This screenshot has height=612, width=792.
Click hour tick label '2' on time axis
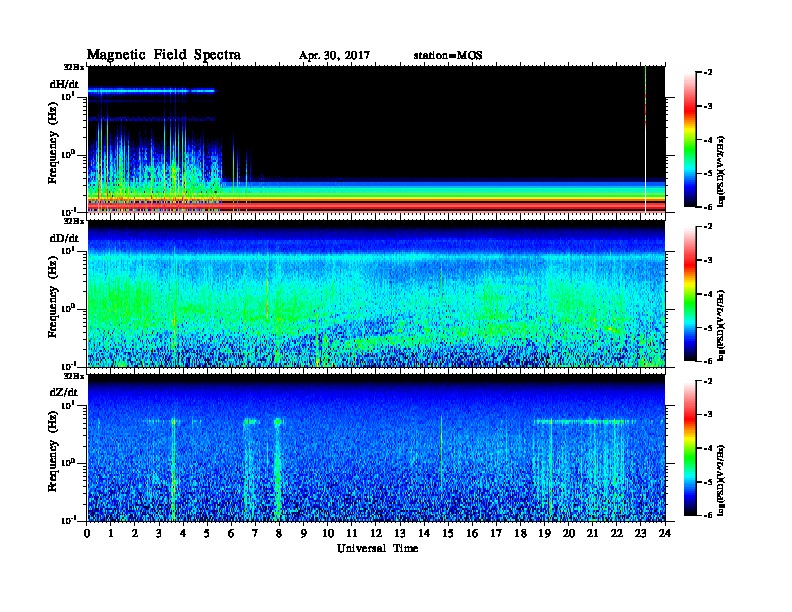click(135, 533)
